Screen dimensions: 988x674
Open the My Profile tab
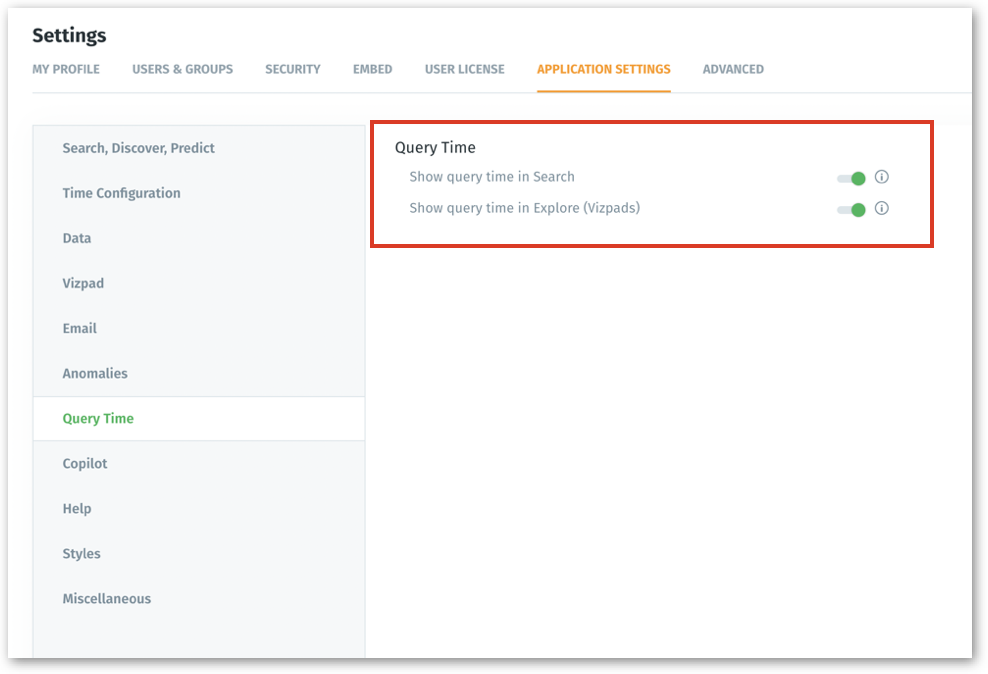pyautogui.click(x=66, y=69)
